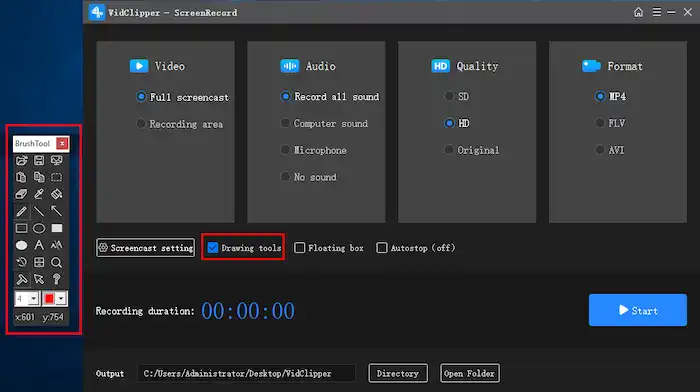The height and width of the screenshot is (392, 700).
Task: Select the paint bucket fill tool
Action: point(57,194)
